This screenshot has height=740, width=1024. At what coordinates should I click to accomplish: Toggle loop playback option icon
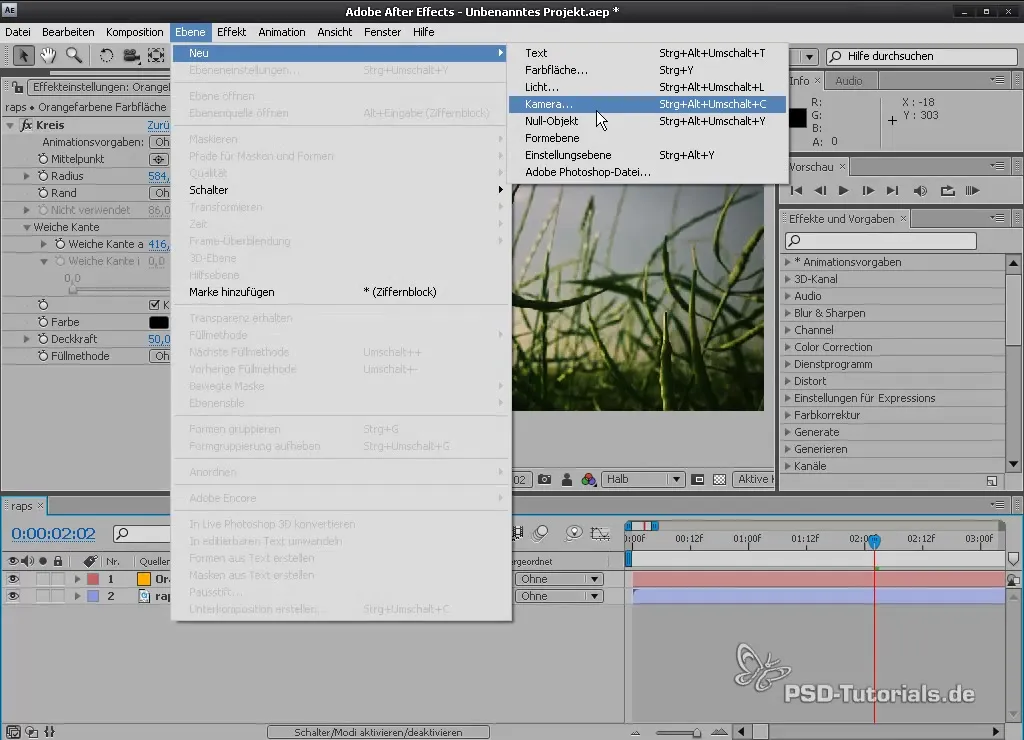(x=947, y=191)
